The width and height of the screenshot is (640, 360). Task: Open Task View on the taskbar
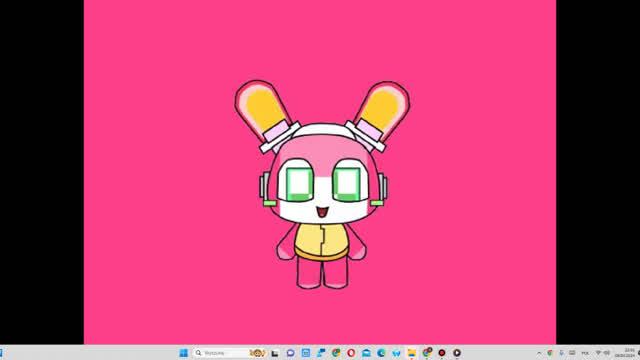[275, 353]
